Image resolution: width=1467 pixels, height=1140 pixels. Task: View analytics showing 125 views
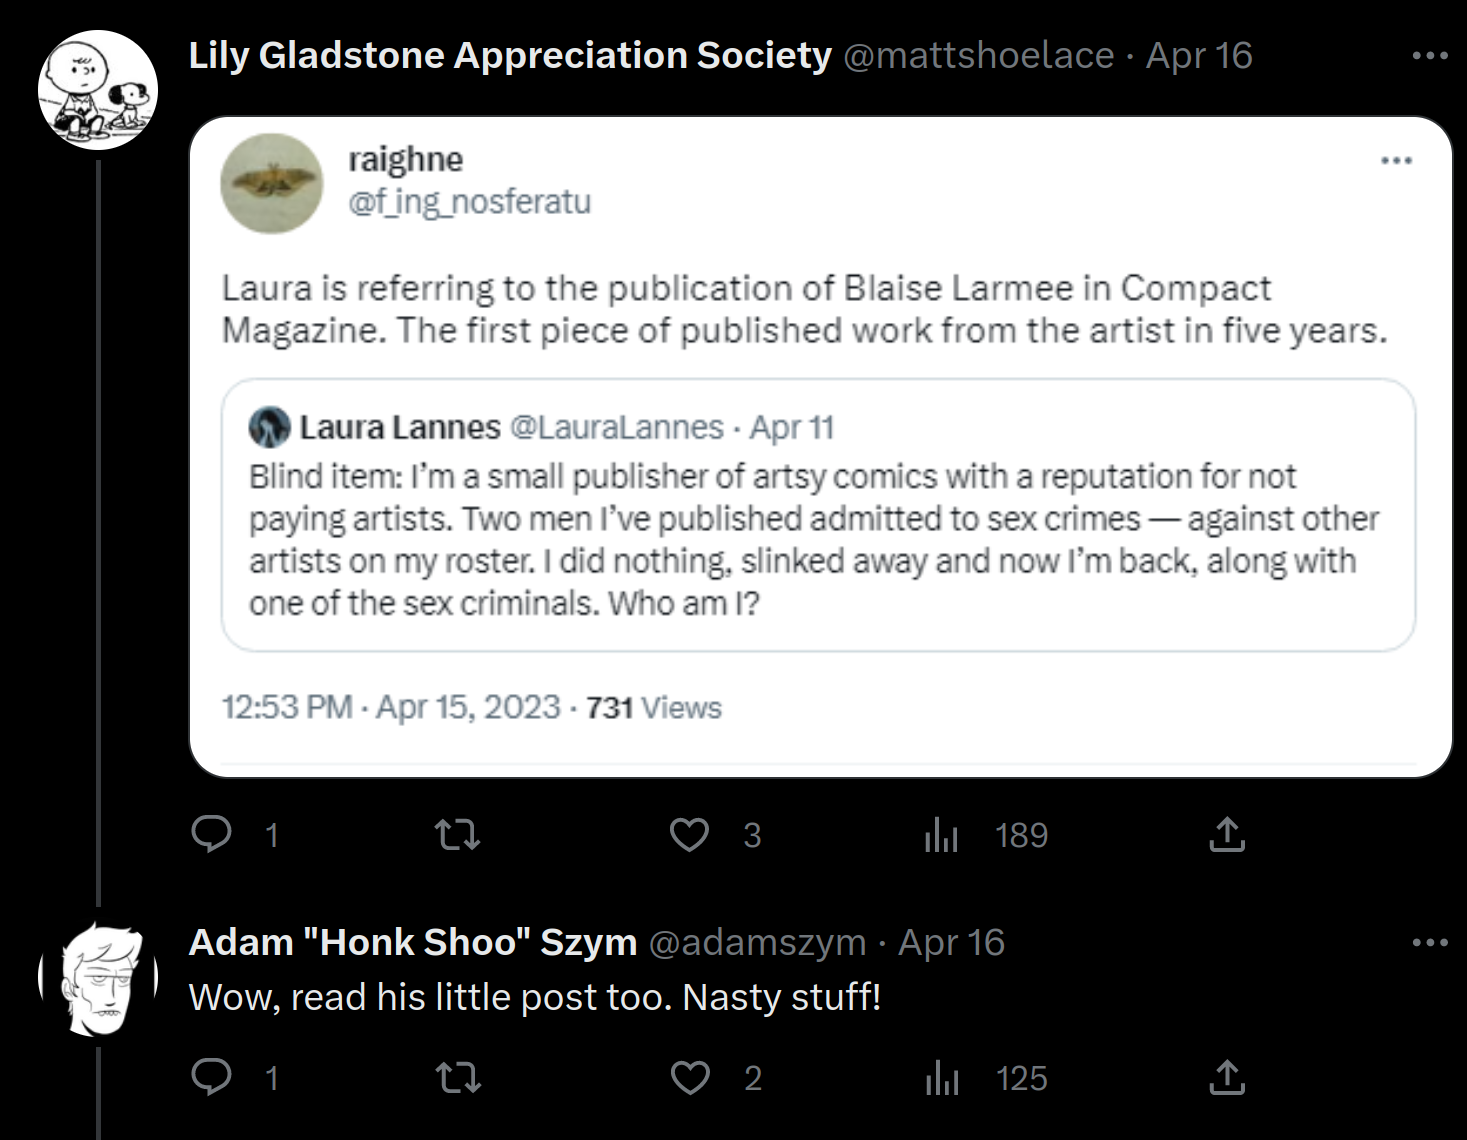click(941, 1077)
